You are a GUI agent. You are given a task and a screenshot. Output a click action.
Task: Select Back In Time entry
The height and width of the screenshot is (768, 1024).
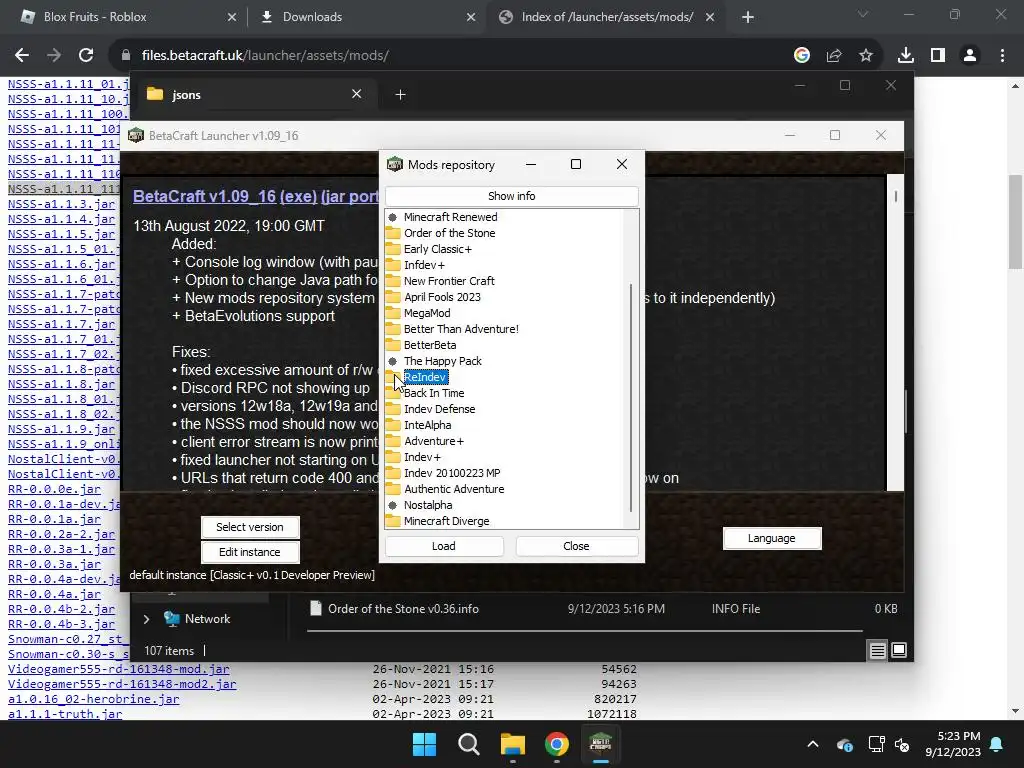click(x=434, y=393)
